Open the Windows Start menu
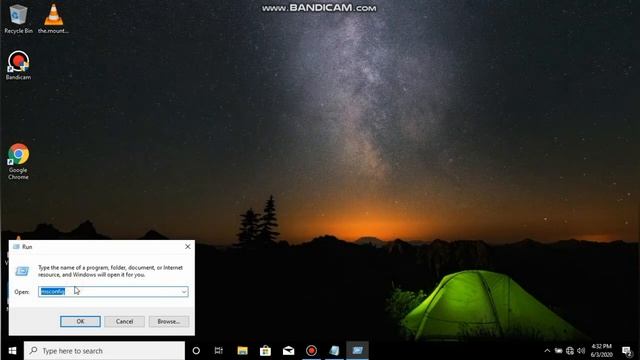The image size is (640, 360). coord(12,351)
